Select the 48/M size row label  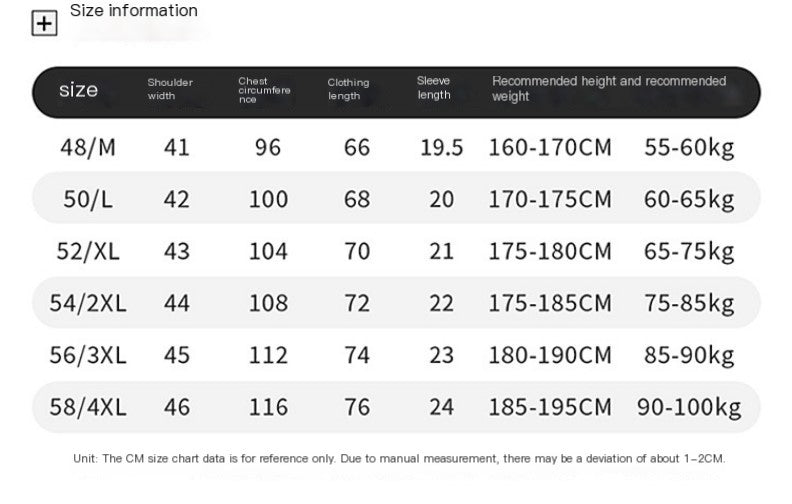[88, 148]
